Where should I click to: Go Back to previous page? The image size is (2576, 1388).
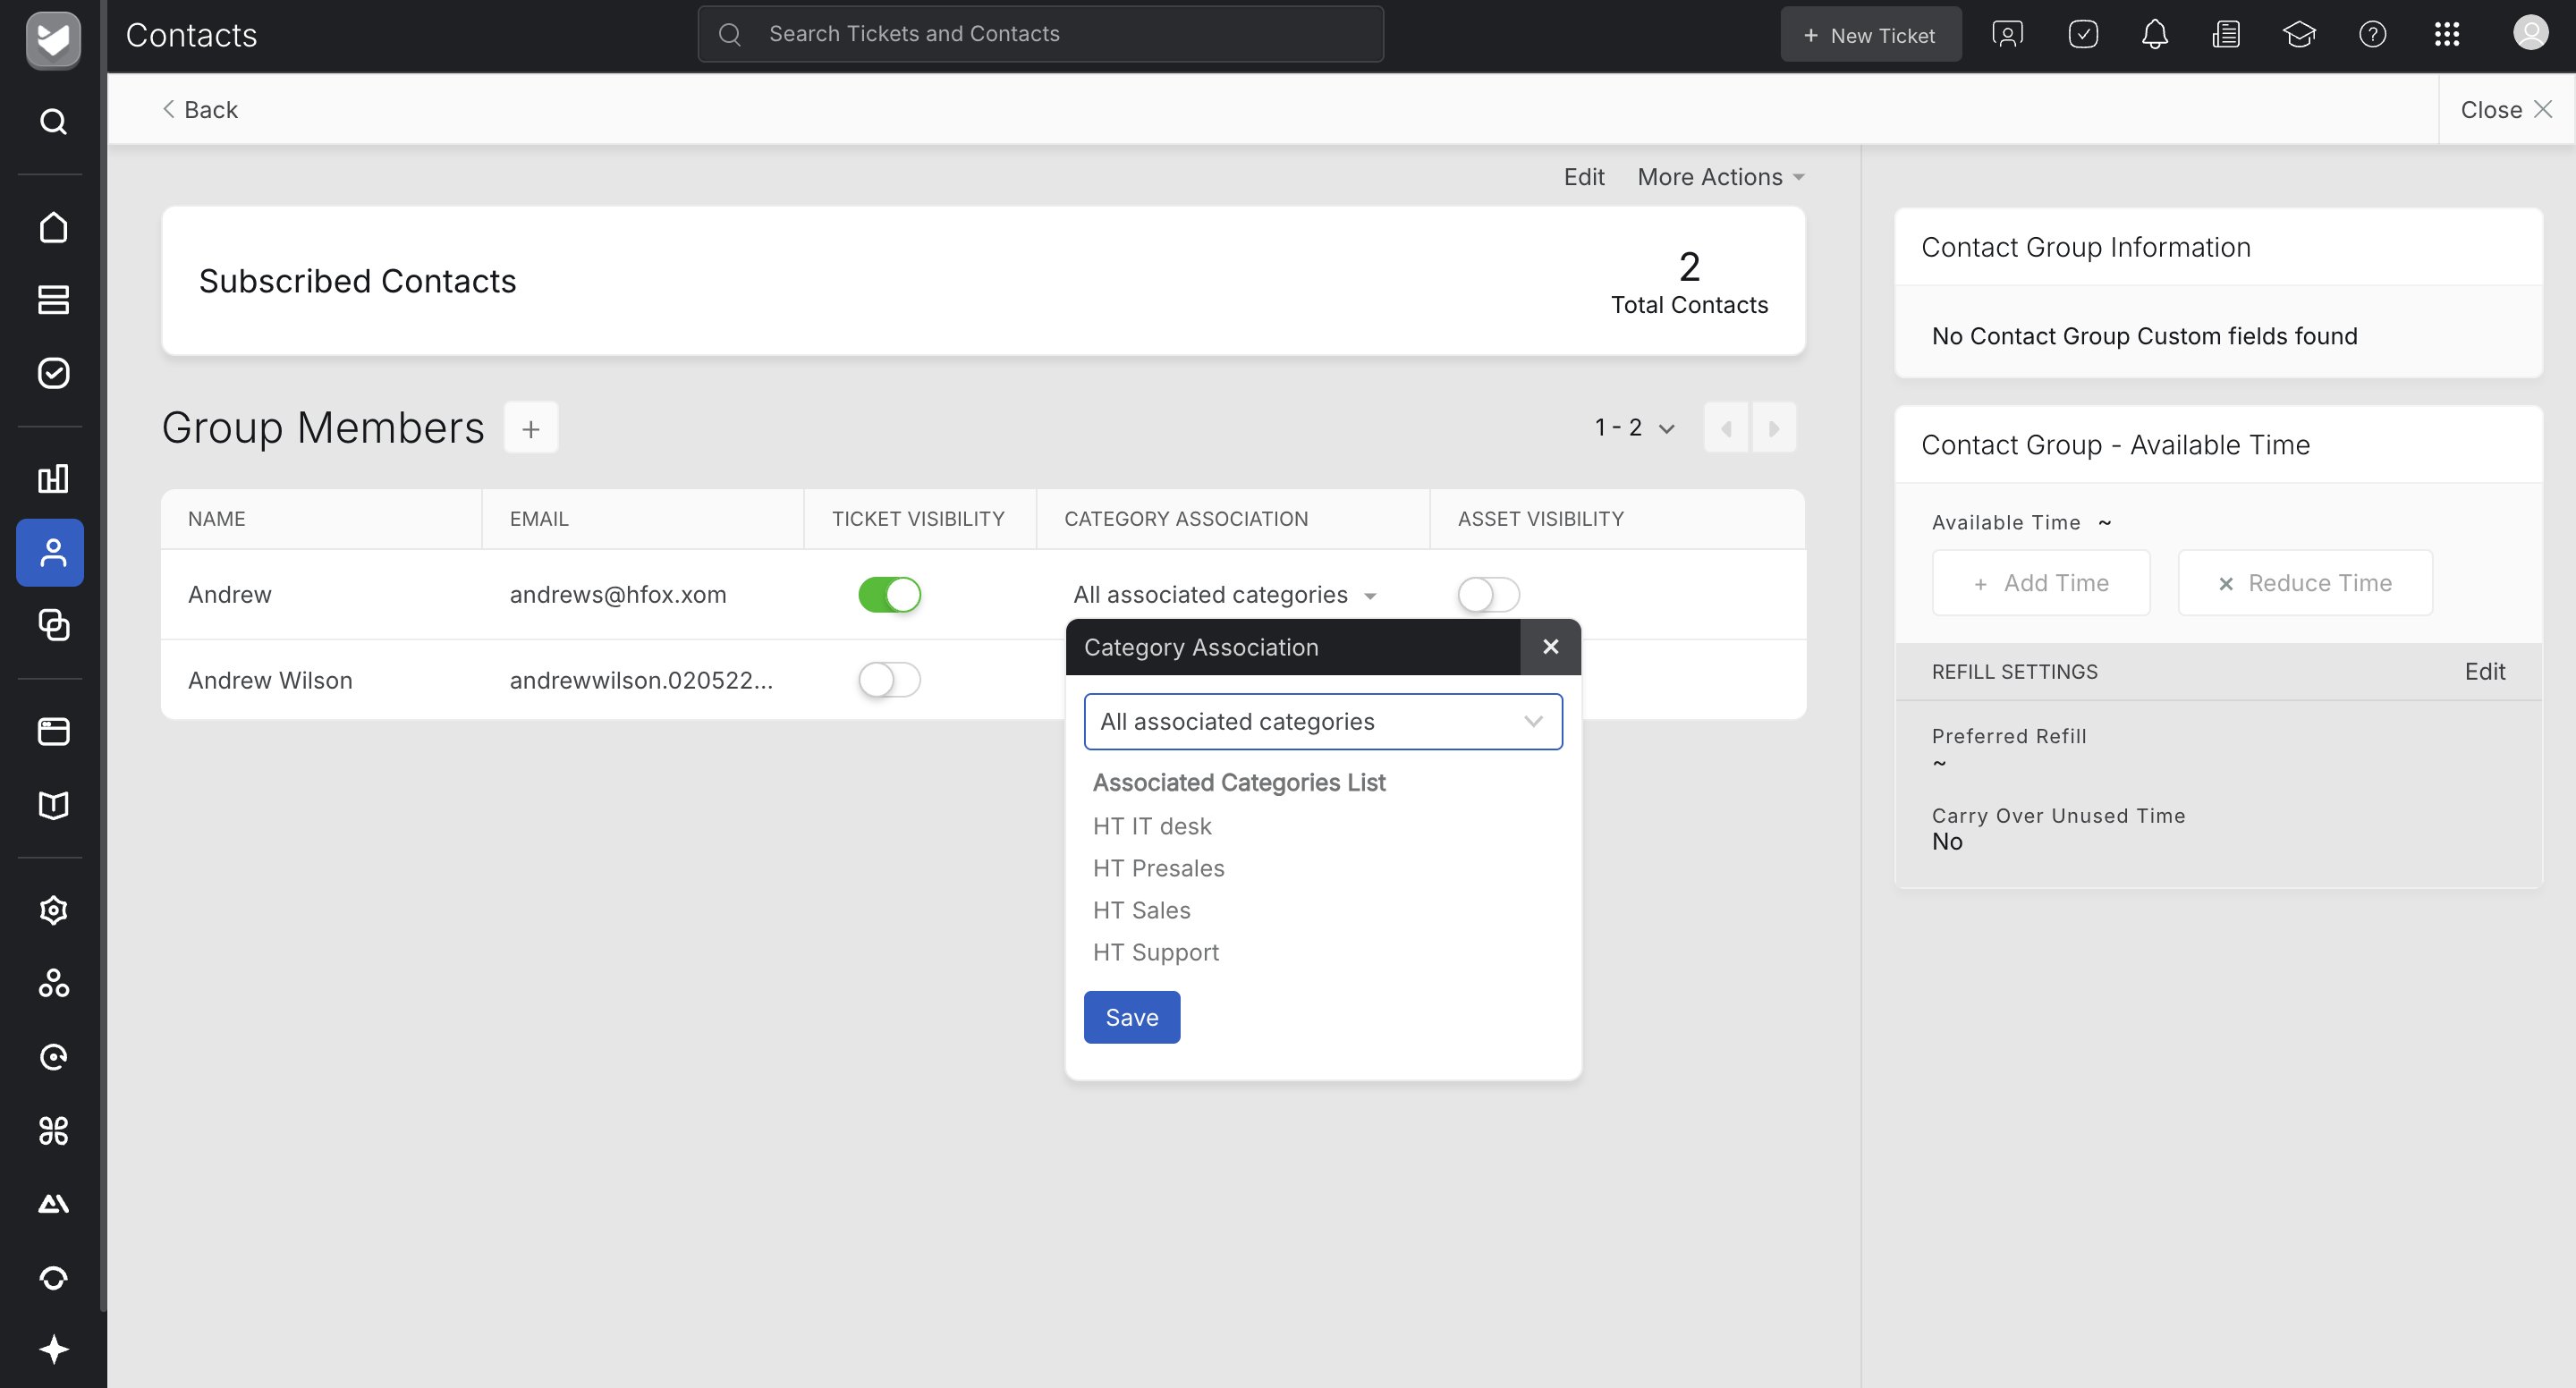(x=200, y=109)
